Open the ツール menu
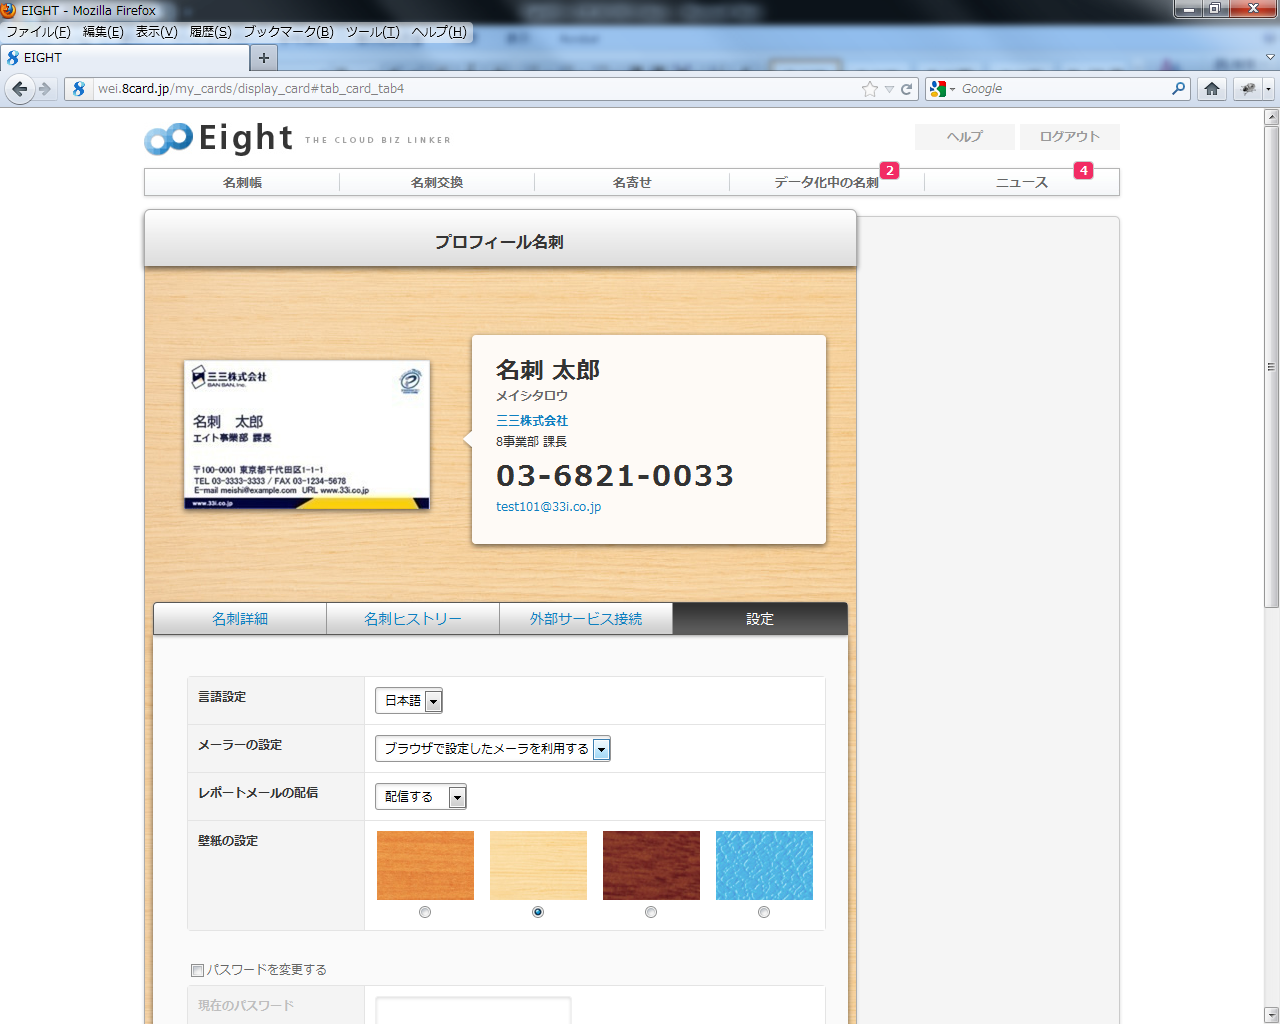 click(373, 32)
